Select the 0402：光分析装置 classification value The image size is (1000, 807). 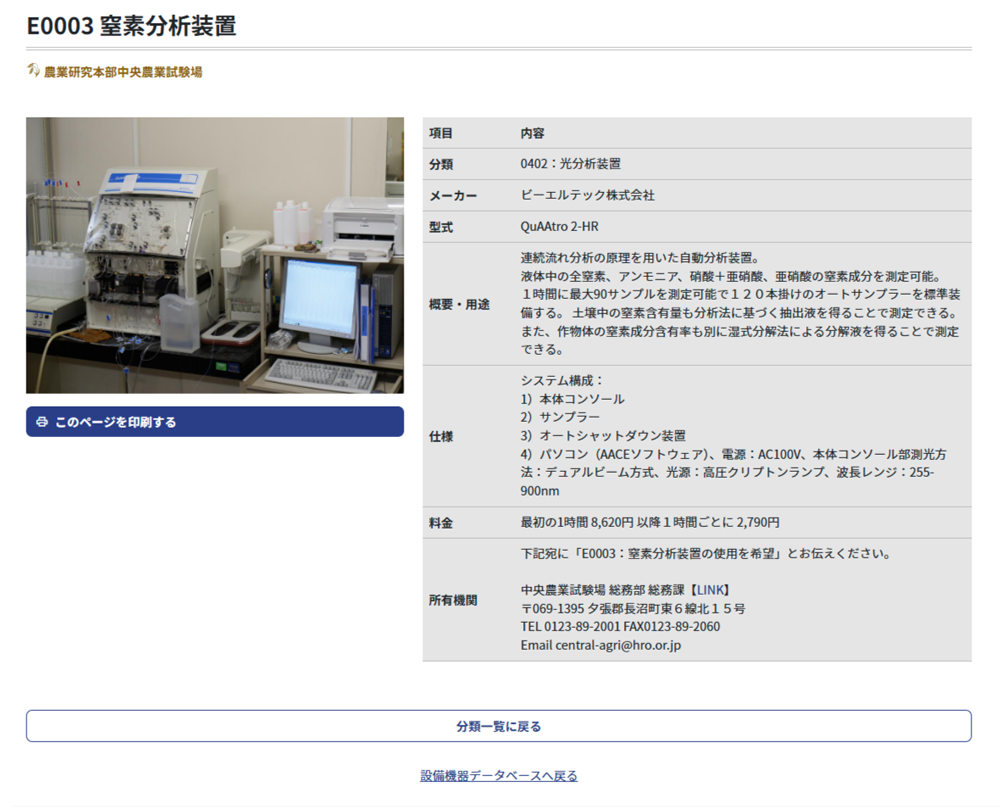click(570, 164)
